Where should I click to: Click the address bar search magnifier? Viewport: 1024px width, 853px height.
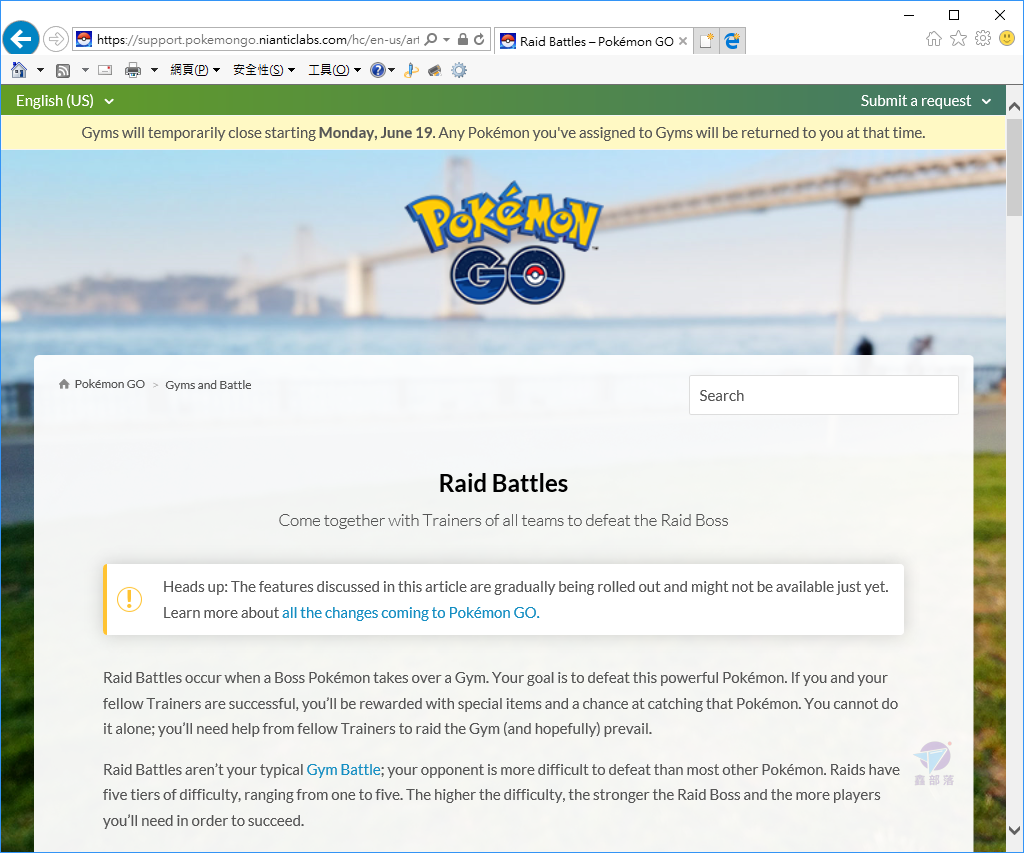[430, 40]
